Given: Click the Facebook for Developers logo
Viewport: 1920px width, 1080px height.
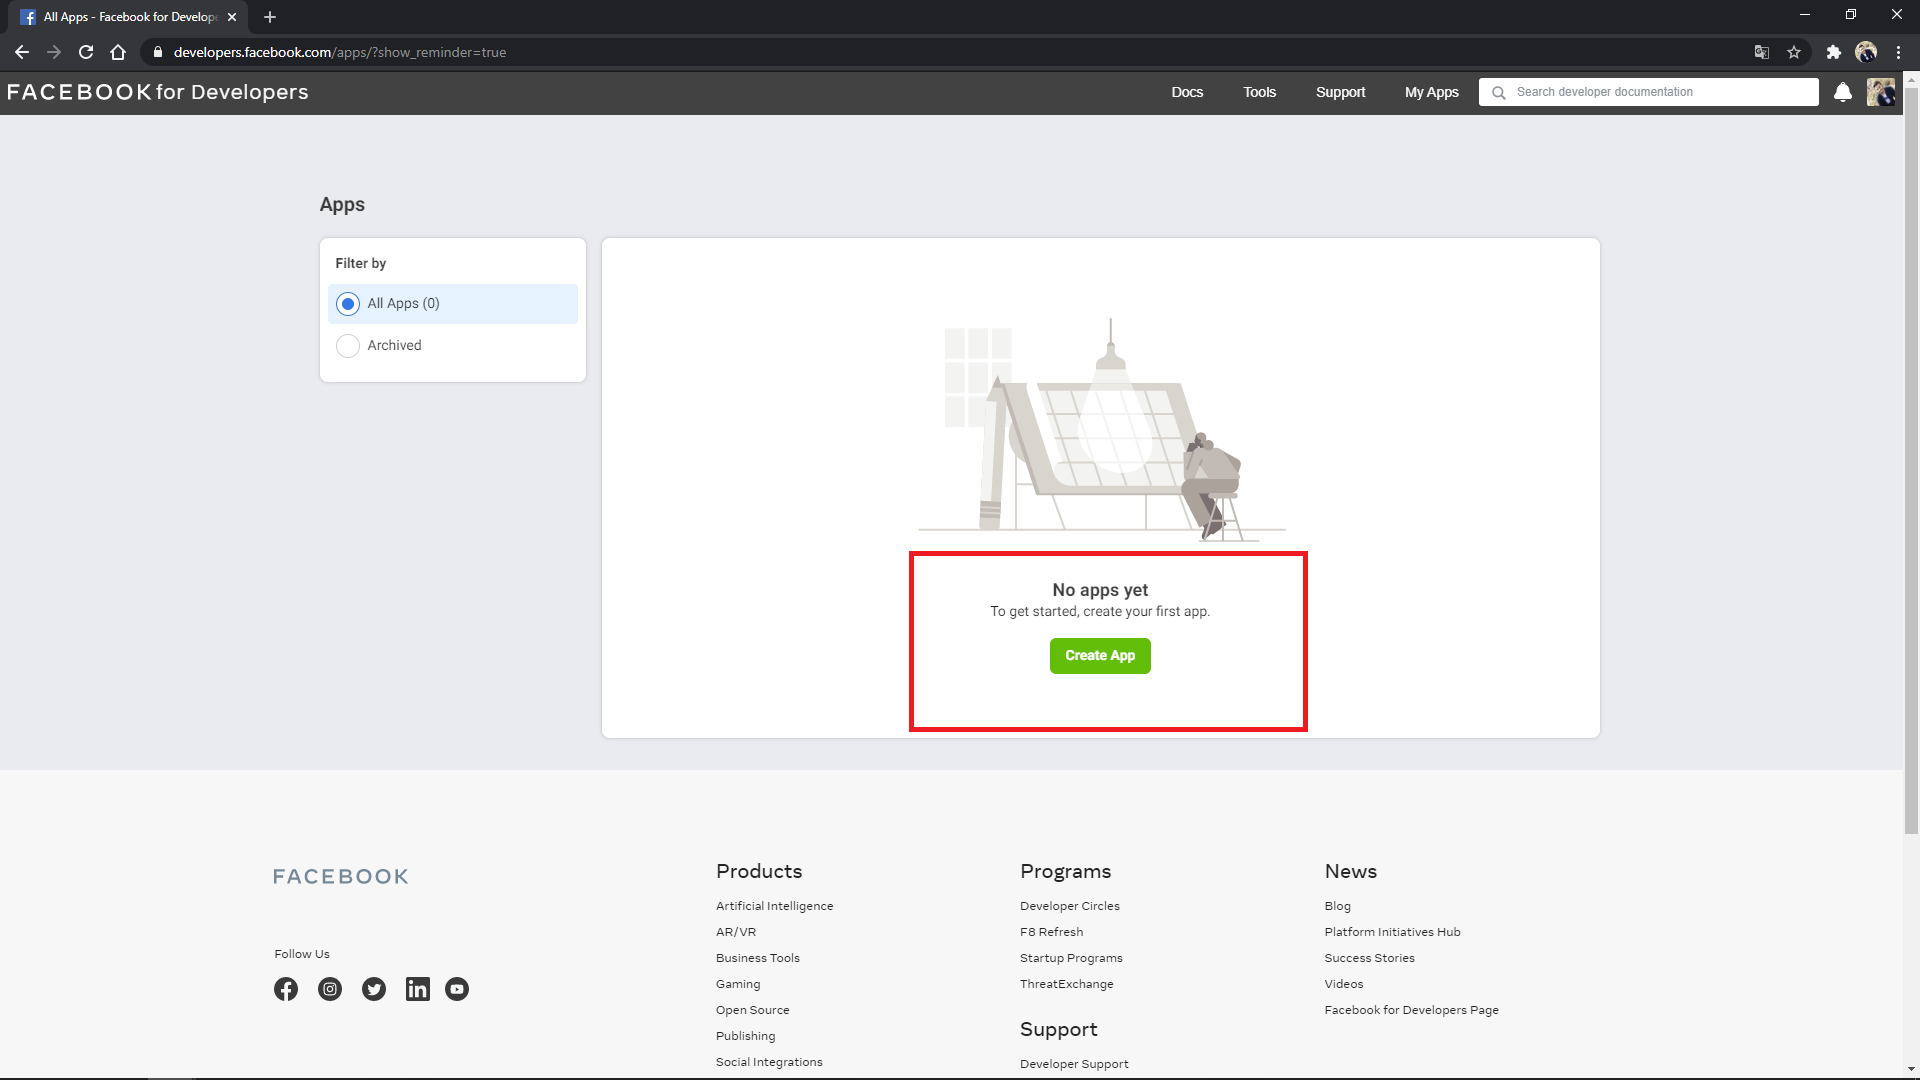Looking at the screenshot, I should point(158,92).
